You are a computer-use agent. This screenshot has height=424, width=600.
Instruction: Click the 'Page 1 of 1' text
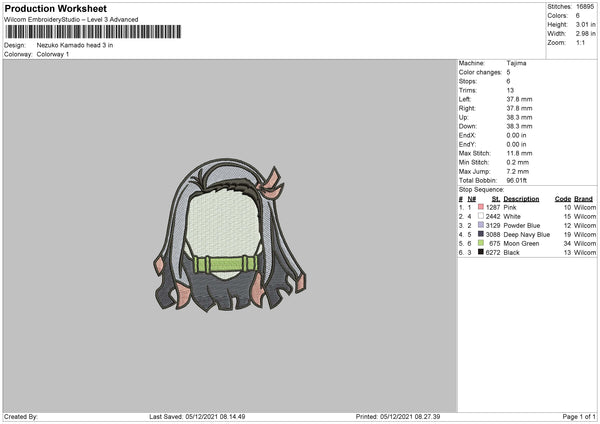pos(579,417)
